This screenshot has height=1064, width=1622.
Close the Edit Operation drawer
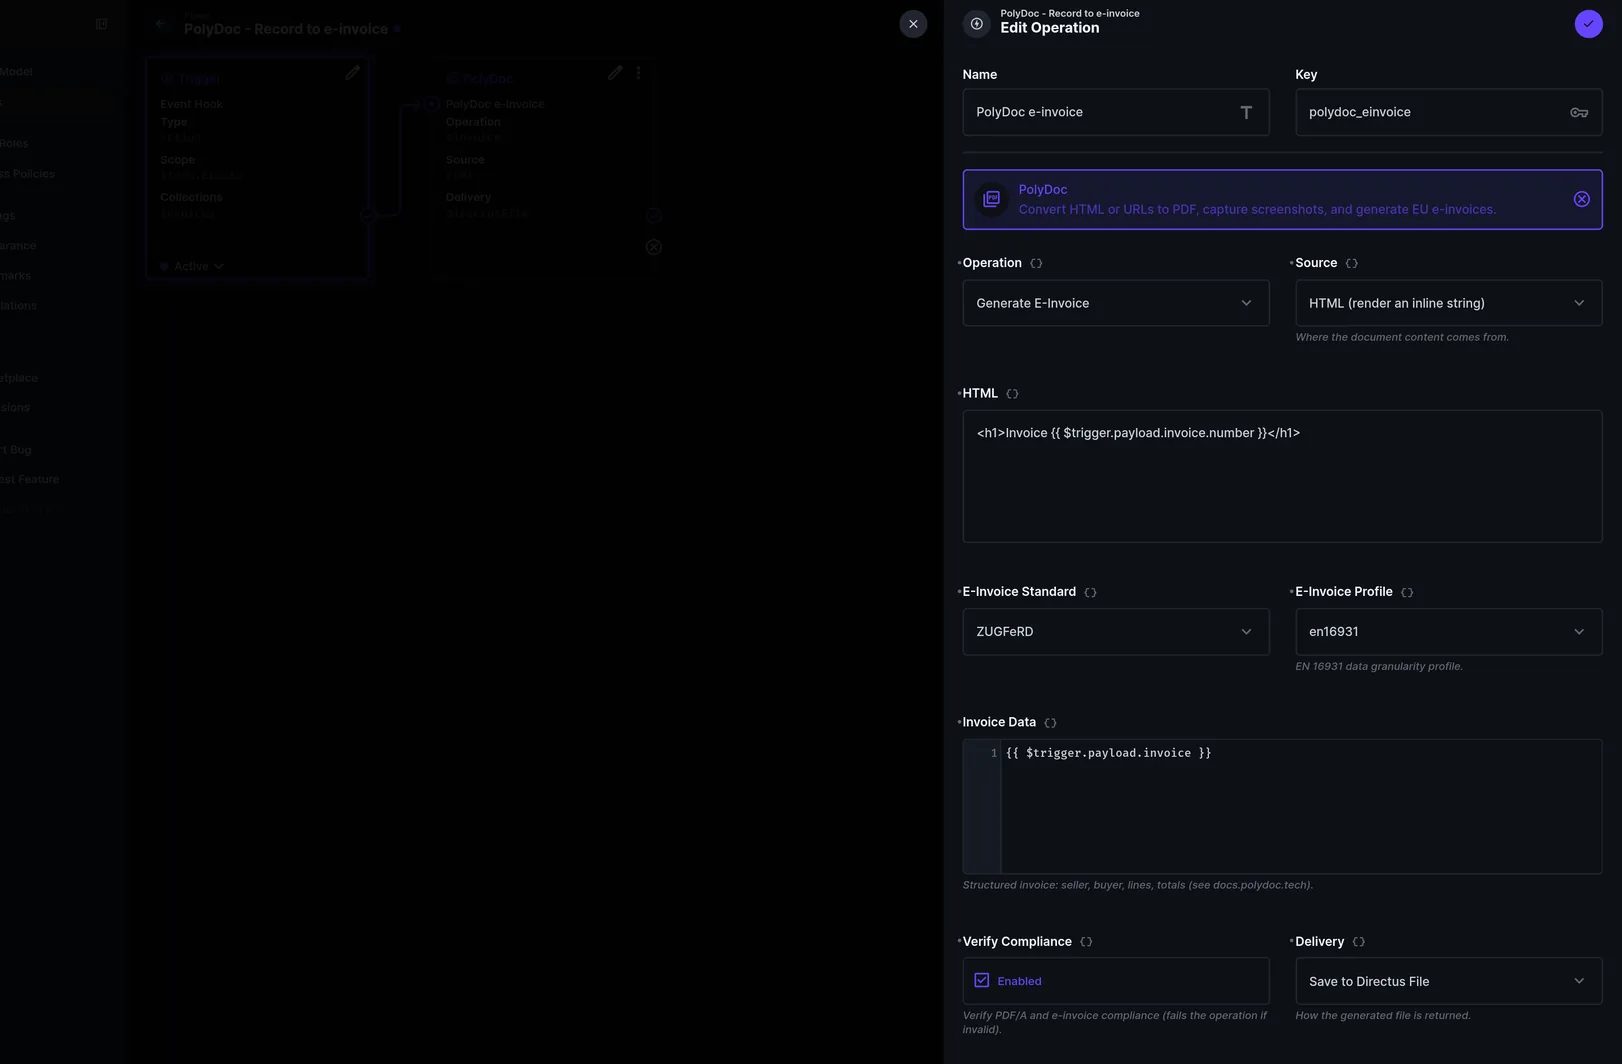coord(913,24)
